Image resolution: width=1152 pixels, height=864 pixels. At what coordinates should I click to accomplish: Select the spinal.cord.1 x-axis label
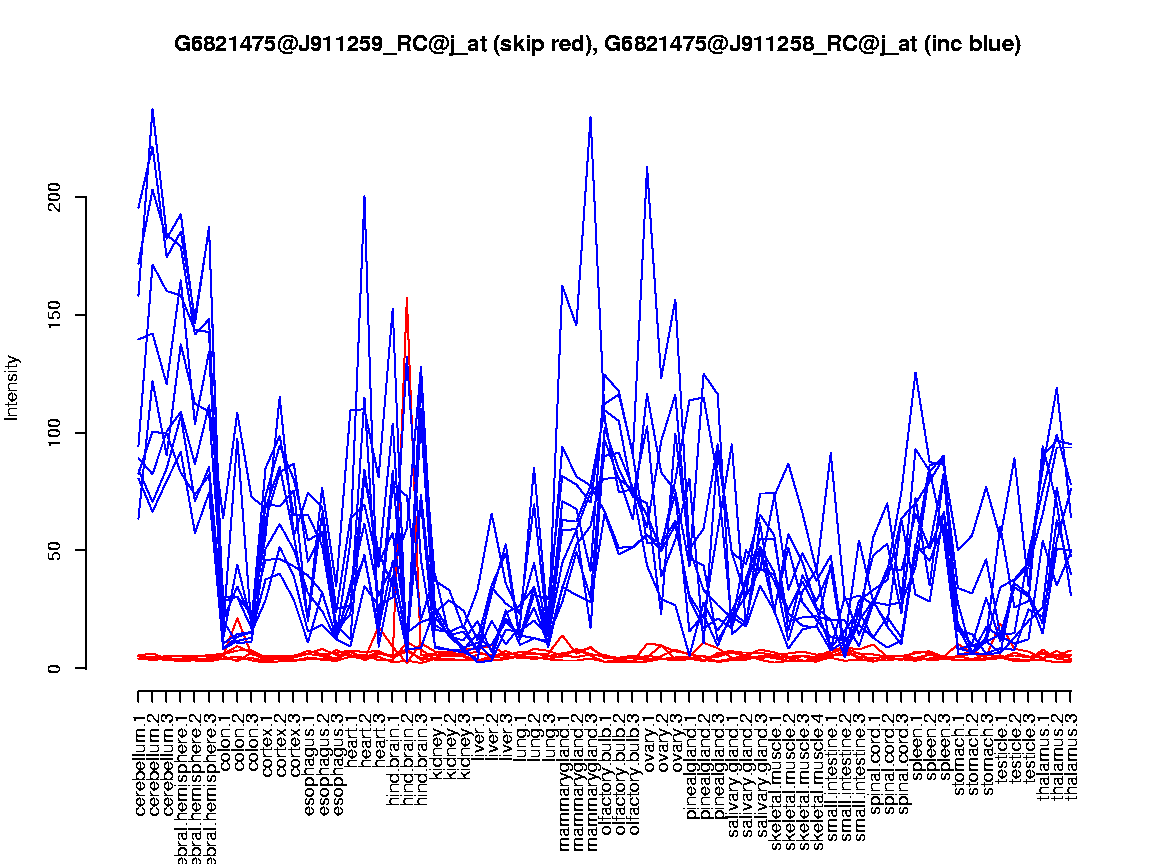(874, 759)
